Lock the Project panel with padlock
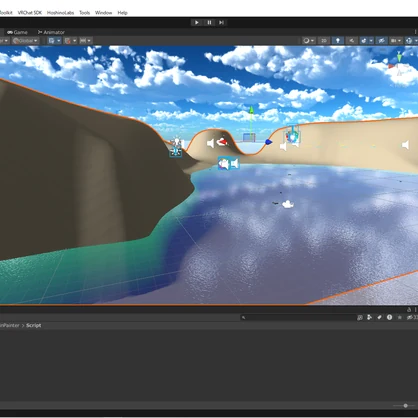This screenshot has height=418, width=418. point(409,310)
